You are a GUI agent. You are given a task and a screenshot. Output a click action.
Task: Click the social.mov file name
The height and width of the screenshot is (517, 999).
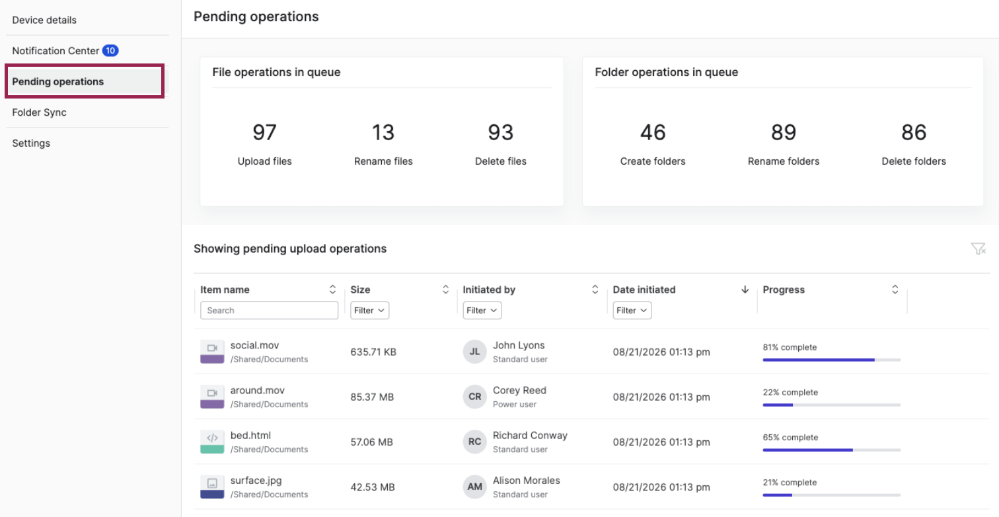[x=255, y=345]
